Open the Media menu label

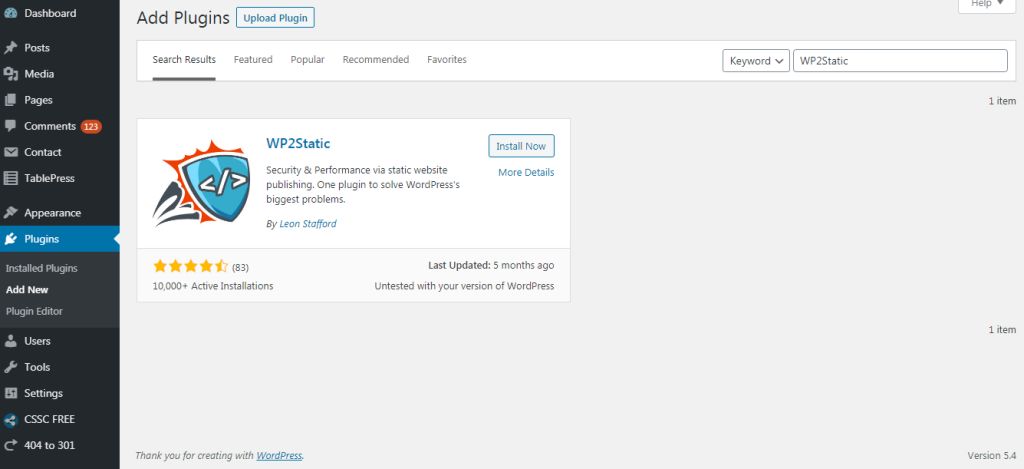39,74
